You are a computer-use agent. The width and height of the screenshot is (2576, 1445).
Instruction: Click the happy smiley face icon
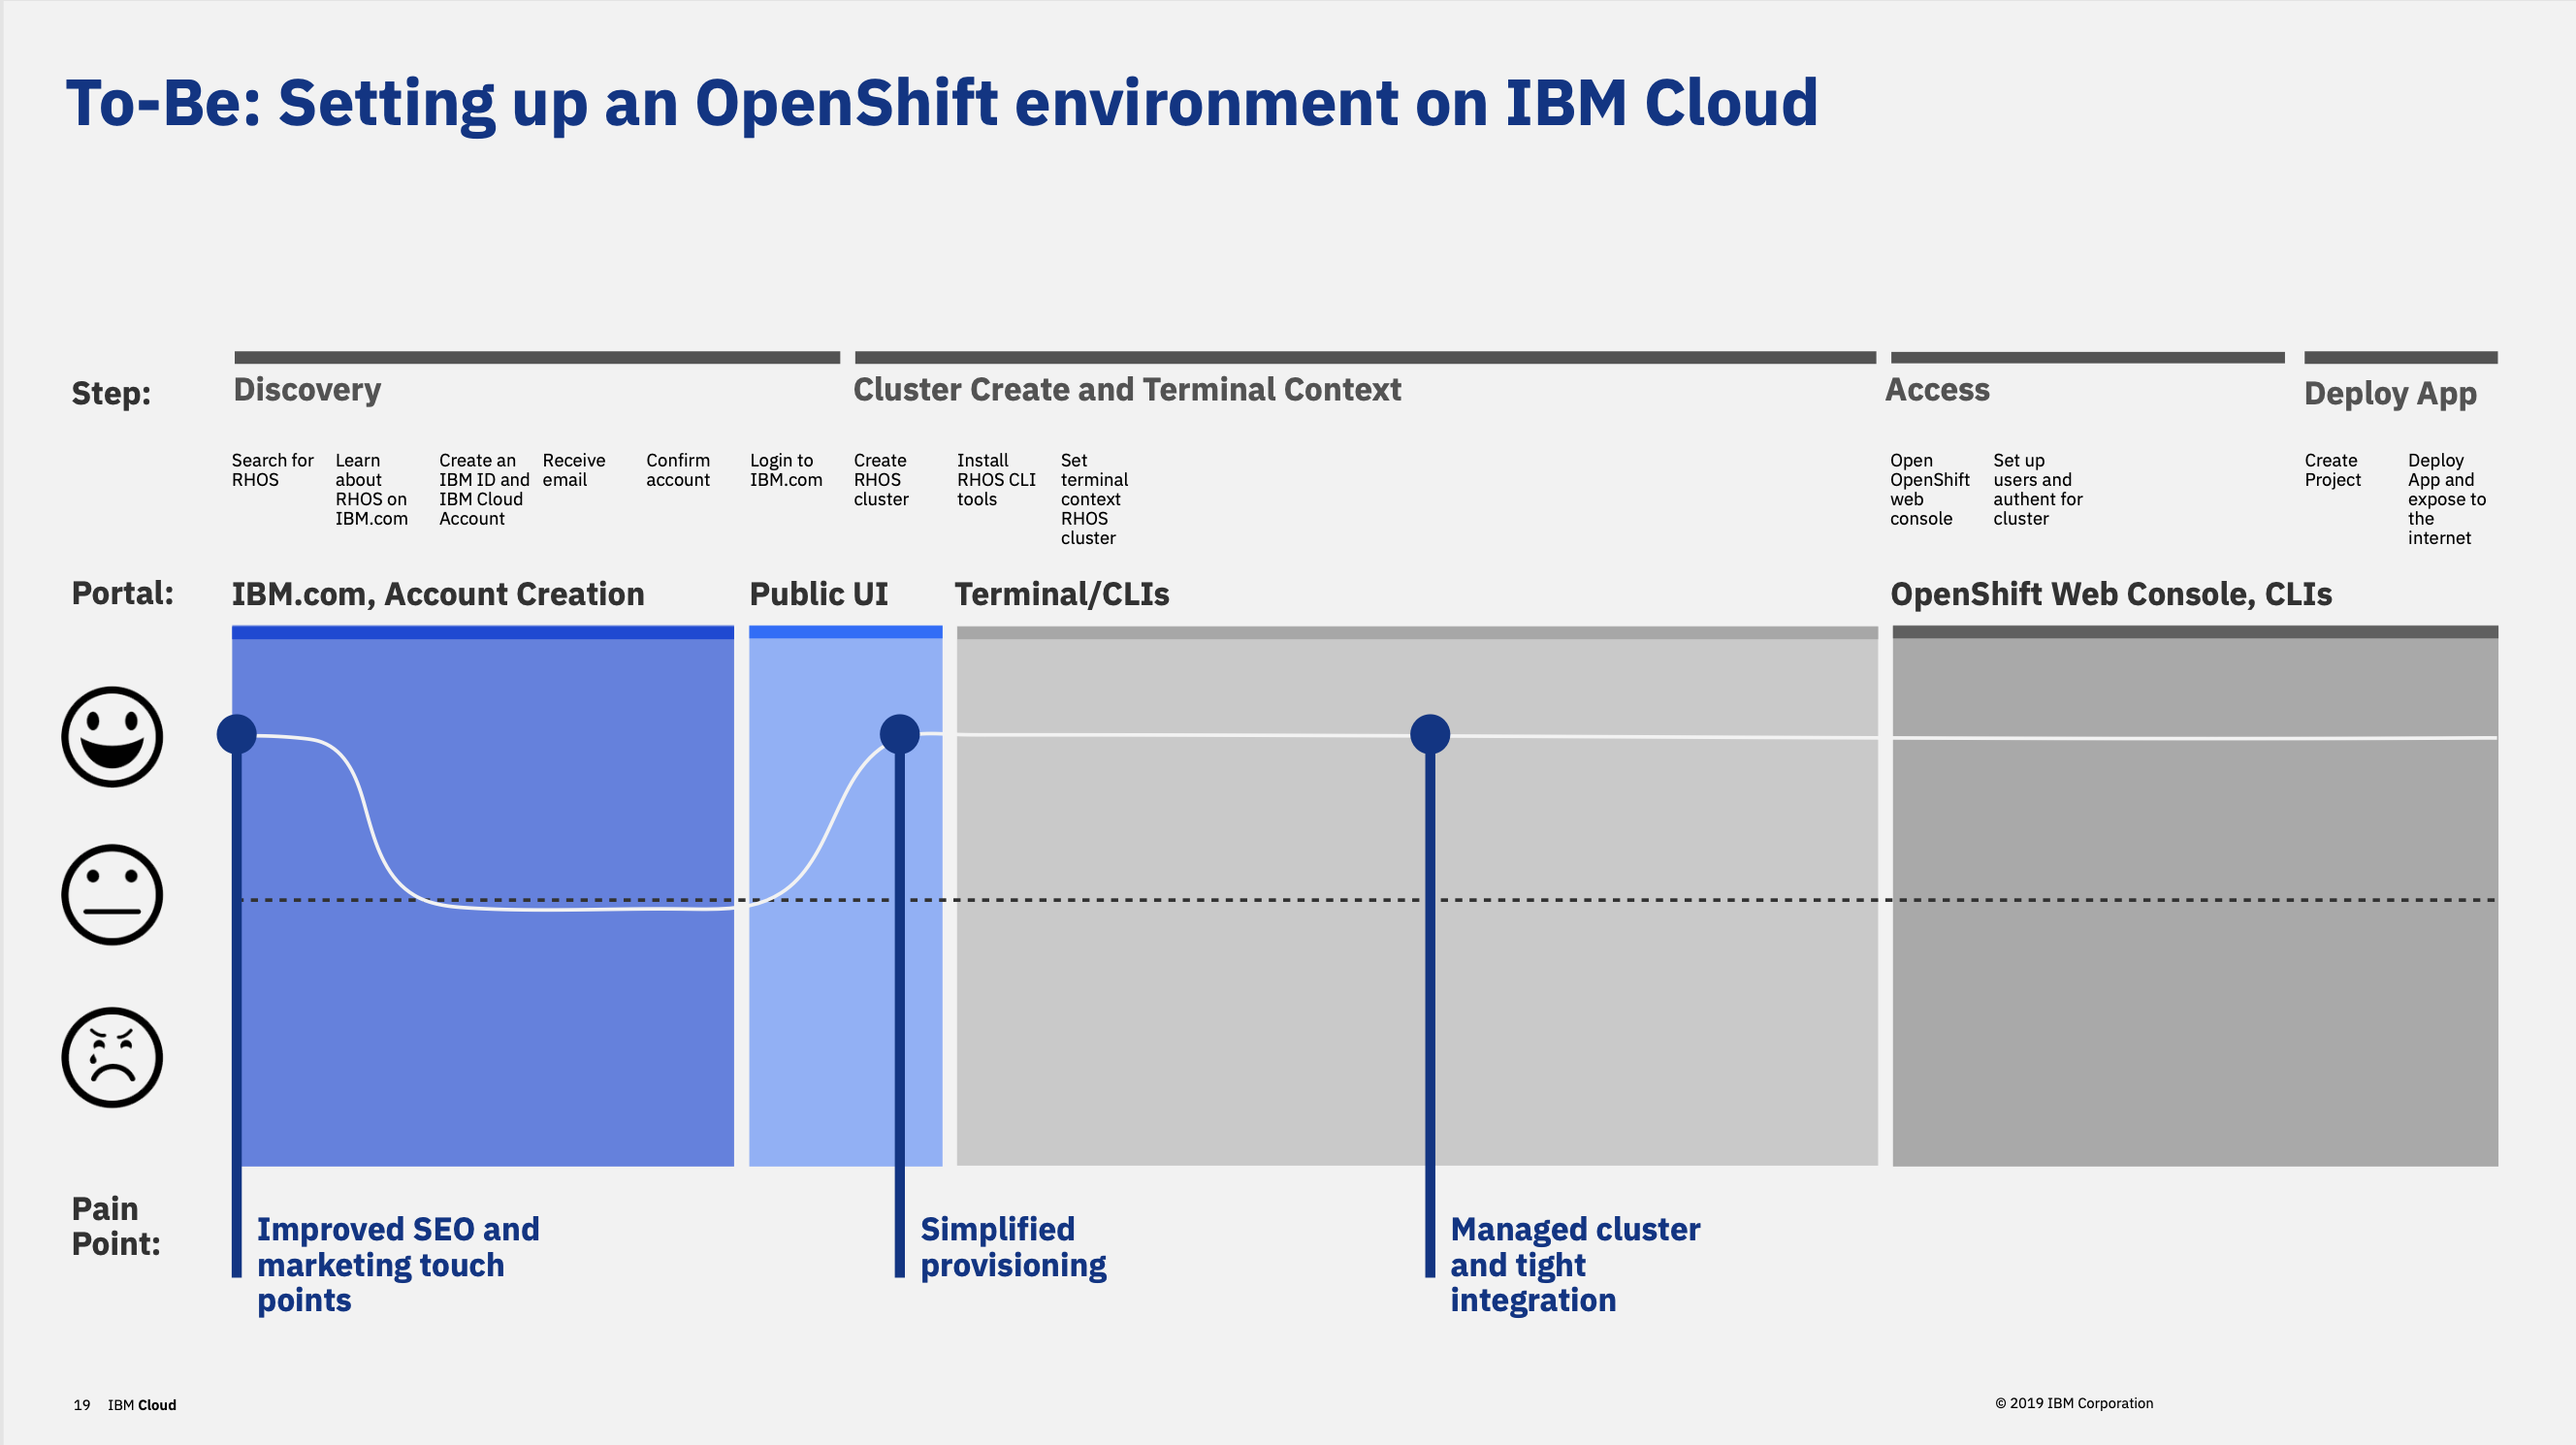tap(112, 737)
